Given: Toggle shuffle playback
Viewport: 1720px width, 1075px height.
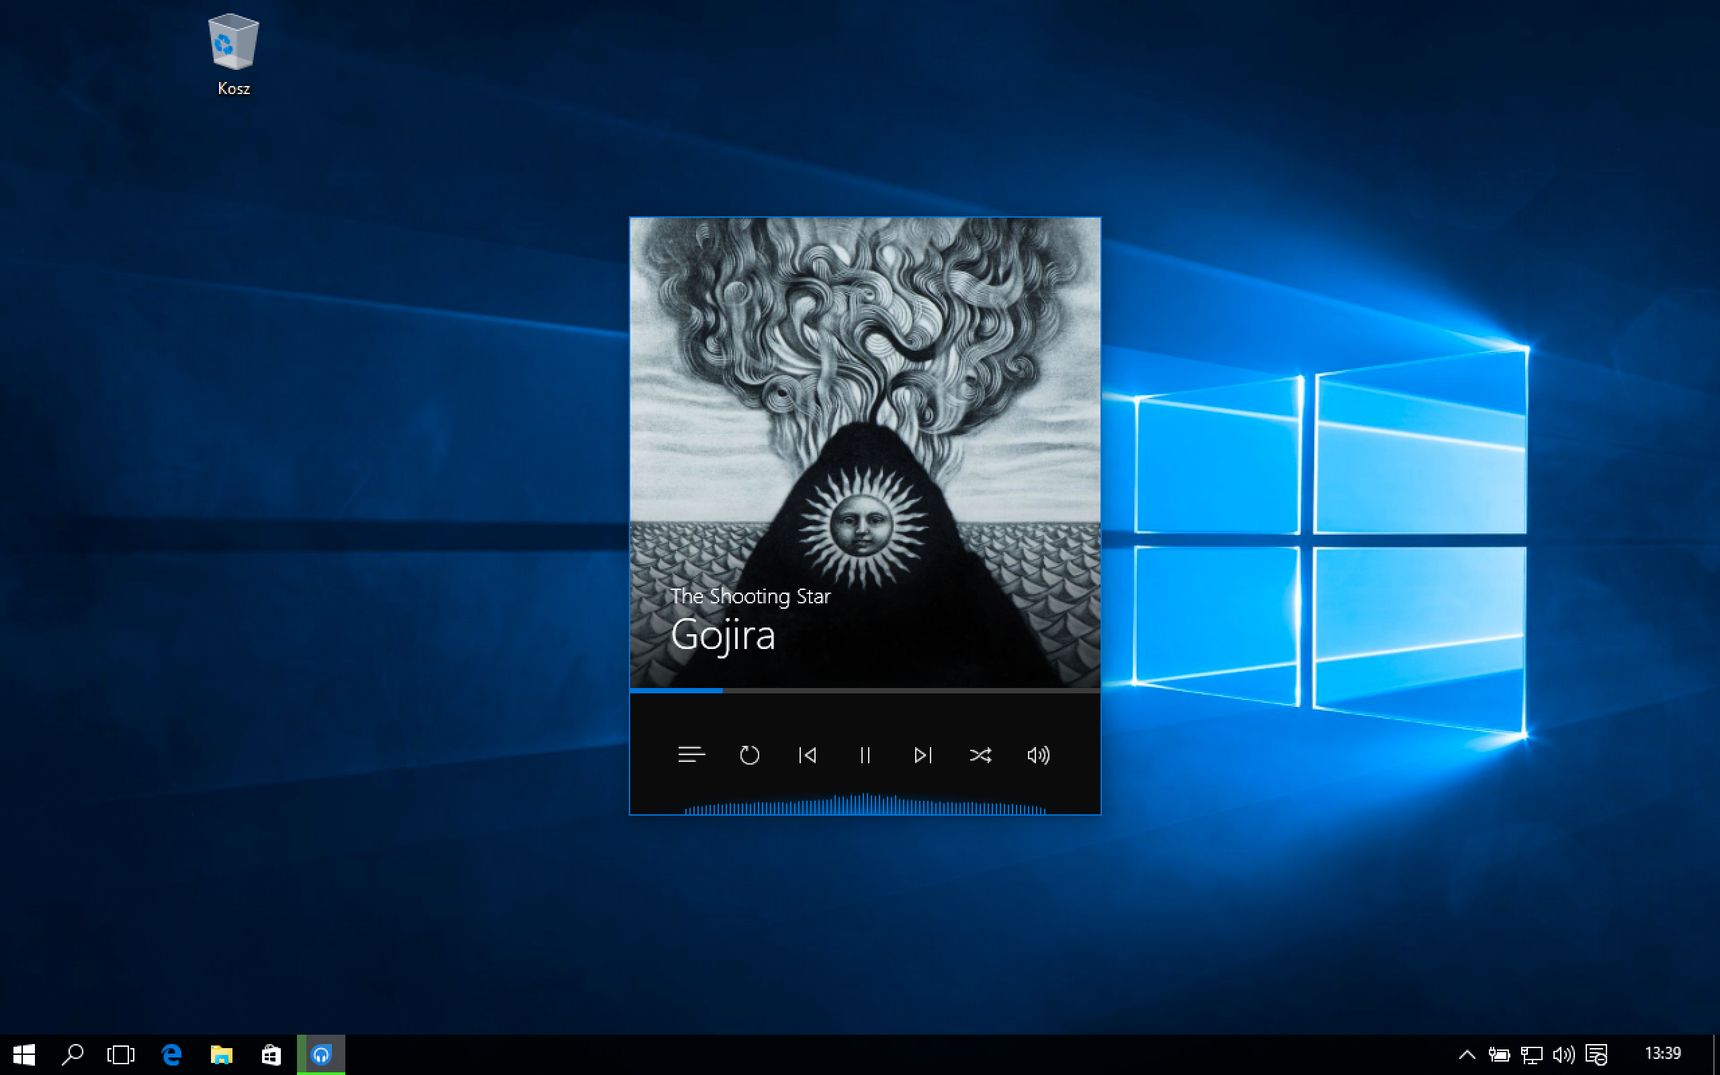Looking at the screenshot, I should click(x=981, y=755).
